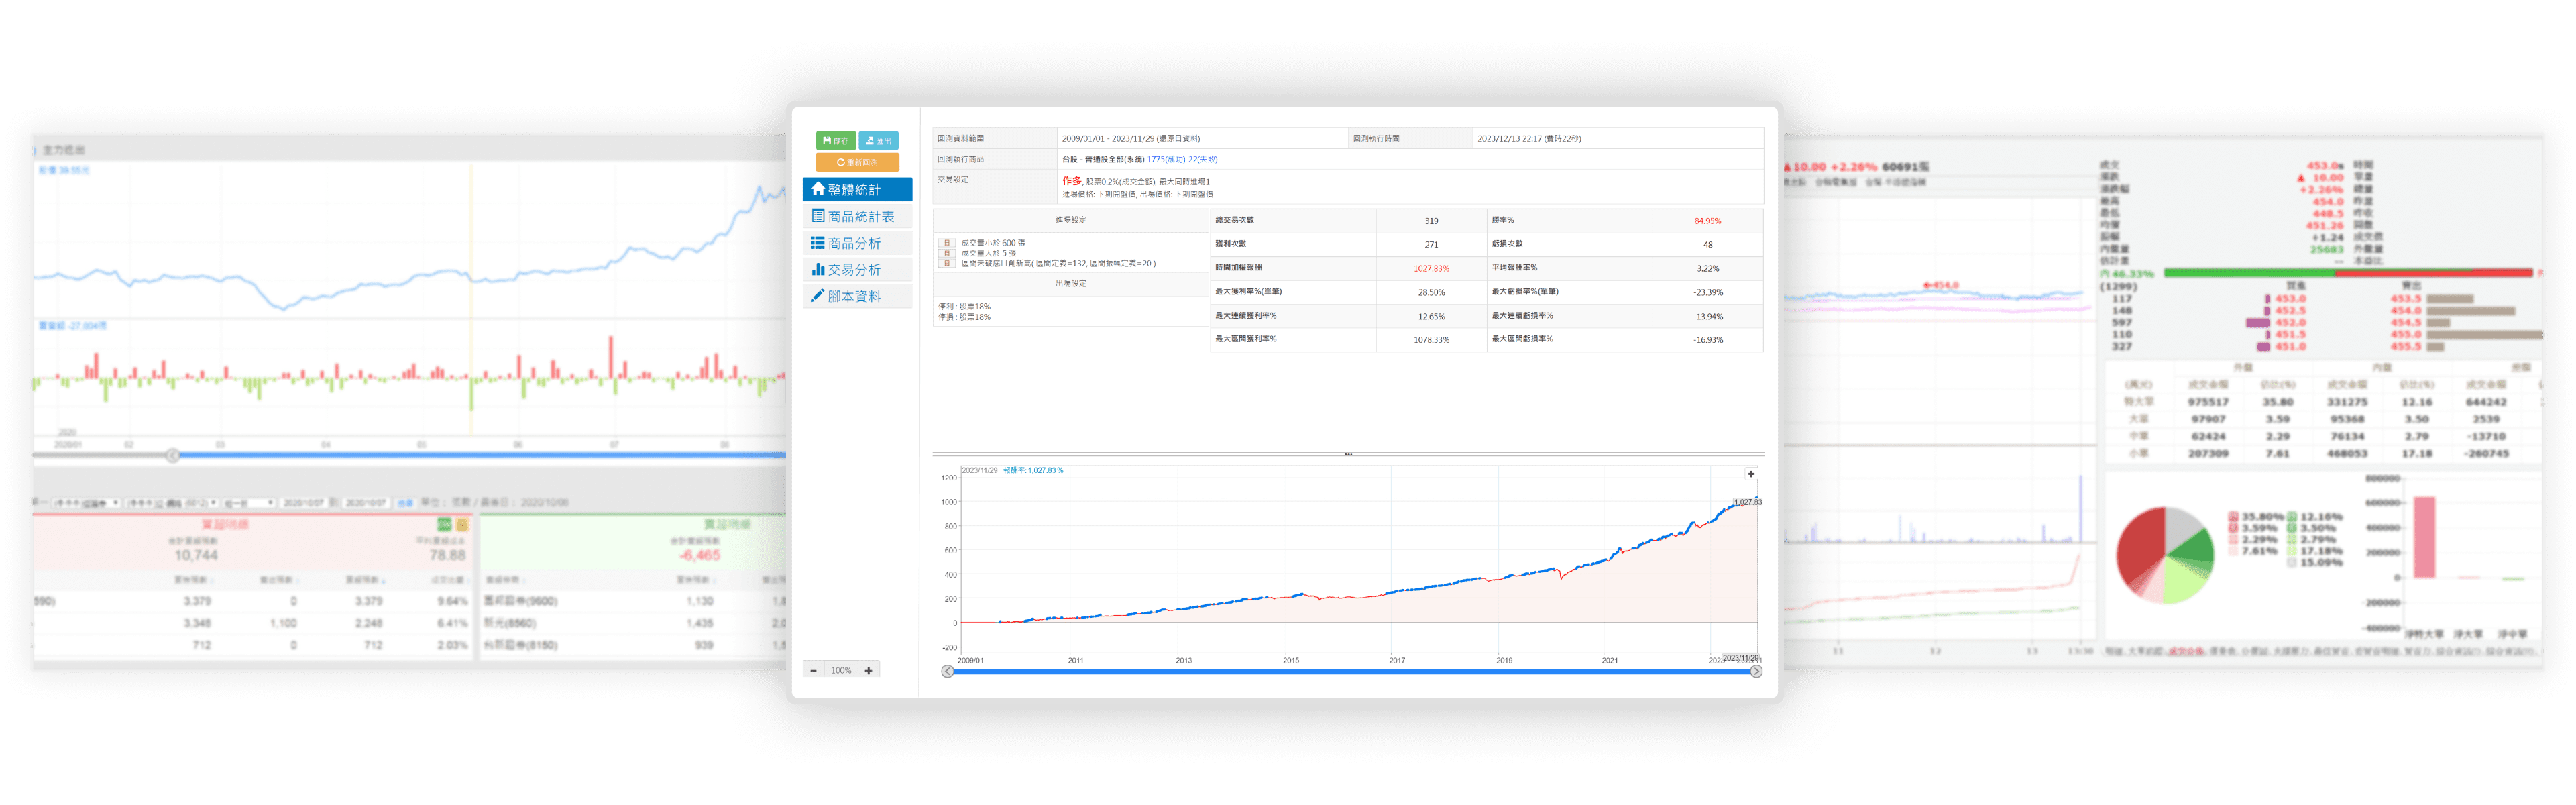
Task: Click the 匯出 export button
Action: pos(878,141)
